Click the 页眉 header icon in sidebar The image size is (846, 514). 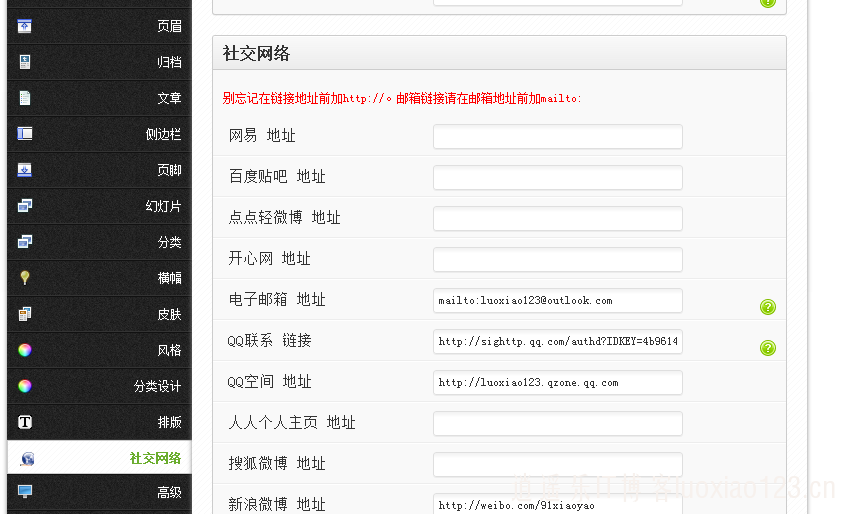tap(25, 26)
